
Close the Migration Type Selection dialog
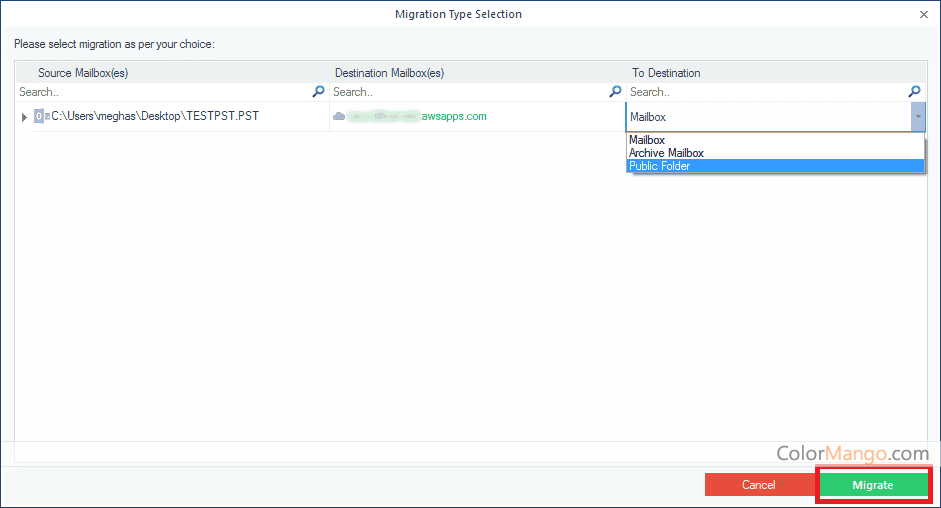point(922,15)
